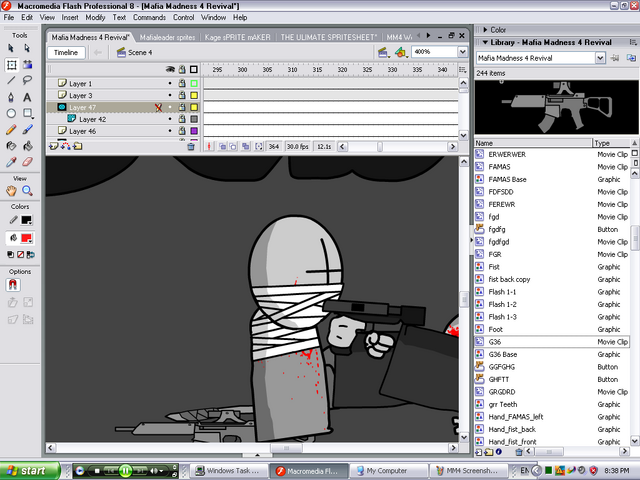Switch to THE ULIMATE SPRITESHEET tab
640x480 pixels.
[329, 37]
